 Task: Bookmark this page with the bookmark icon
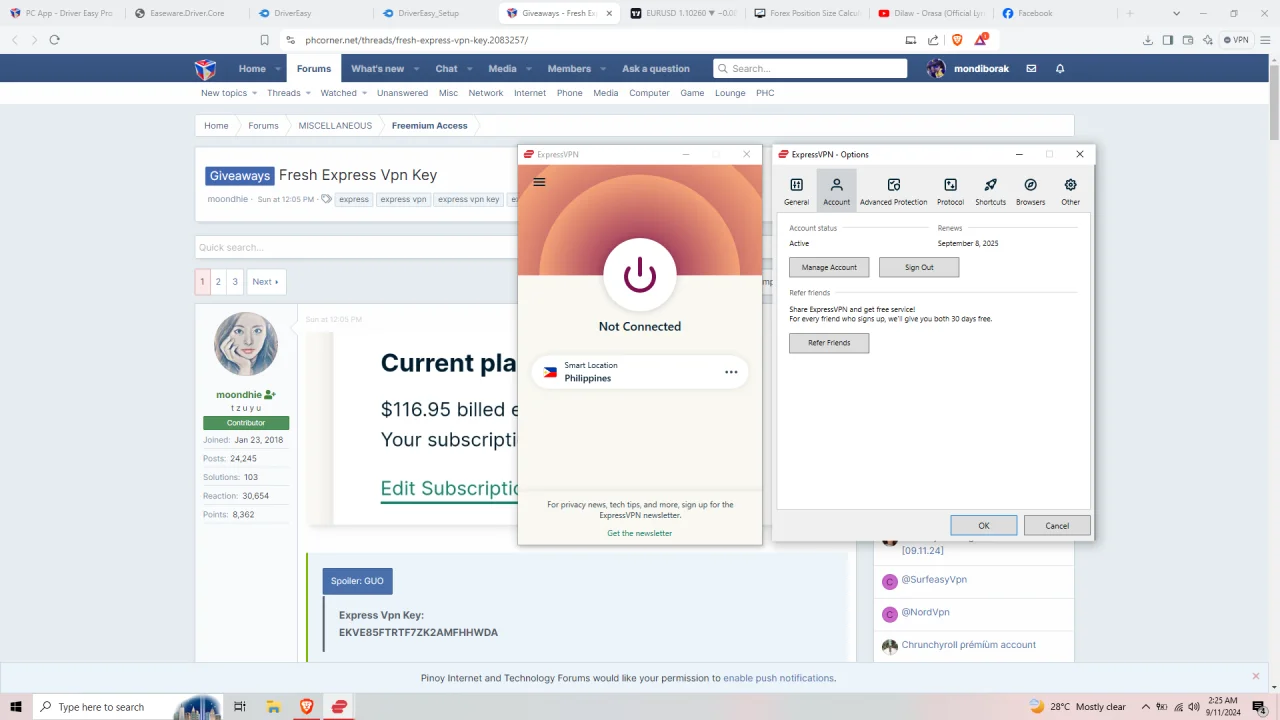click(x=264, y=40)
